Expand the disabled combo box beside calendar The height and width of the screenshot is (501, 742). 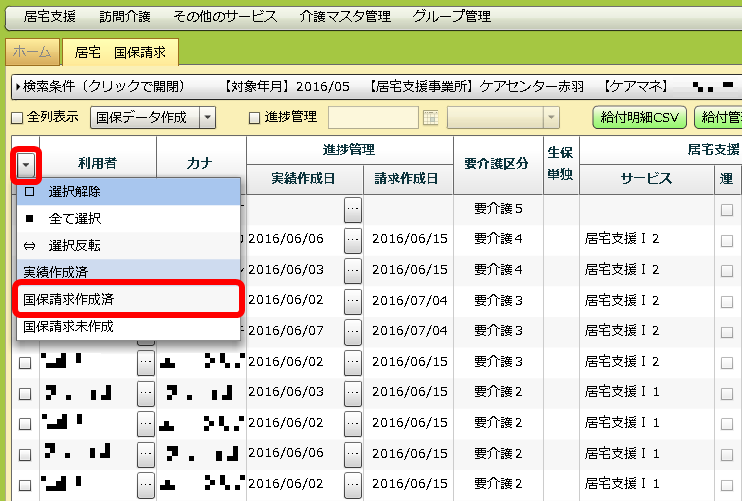[x=550, y=118]
